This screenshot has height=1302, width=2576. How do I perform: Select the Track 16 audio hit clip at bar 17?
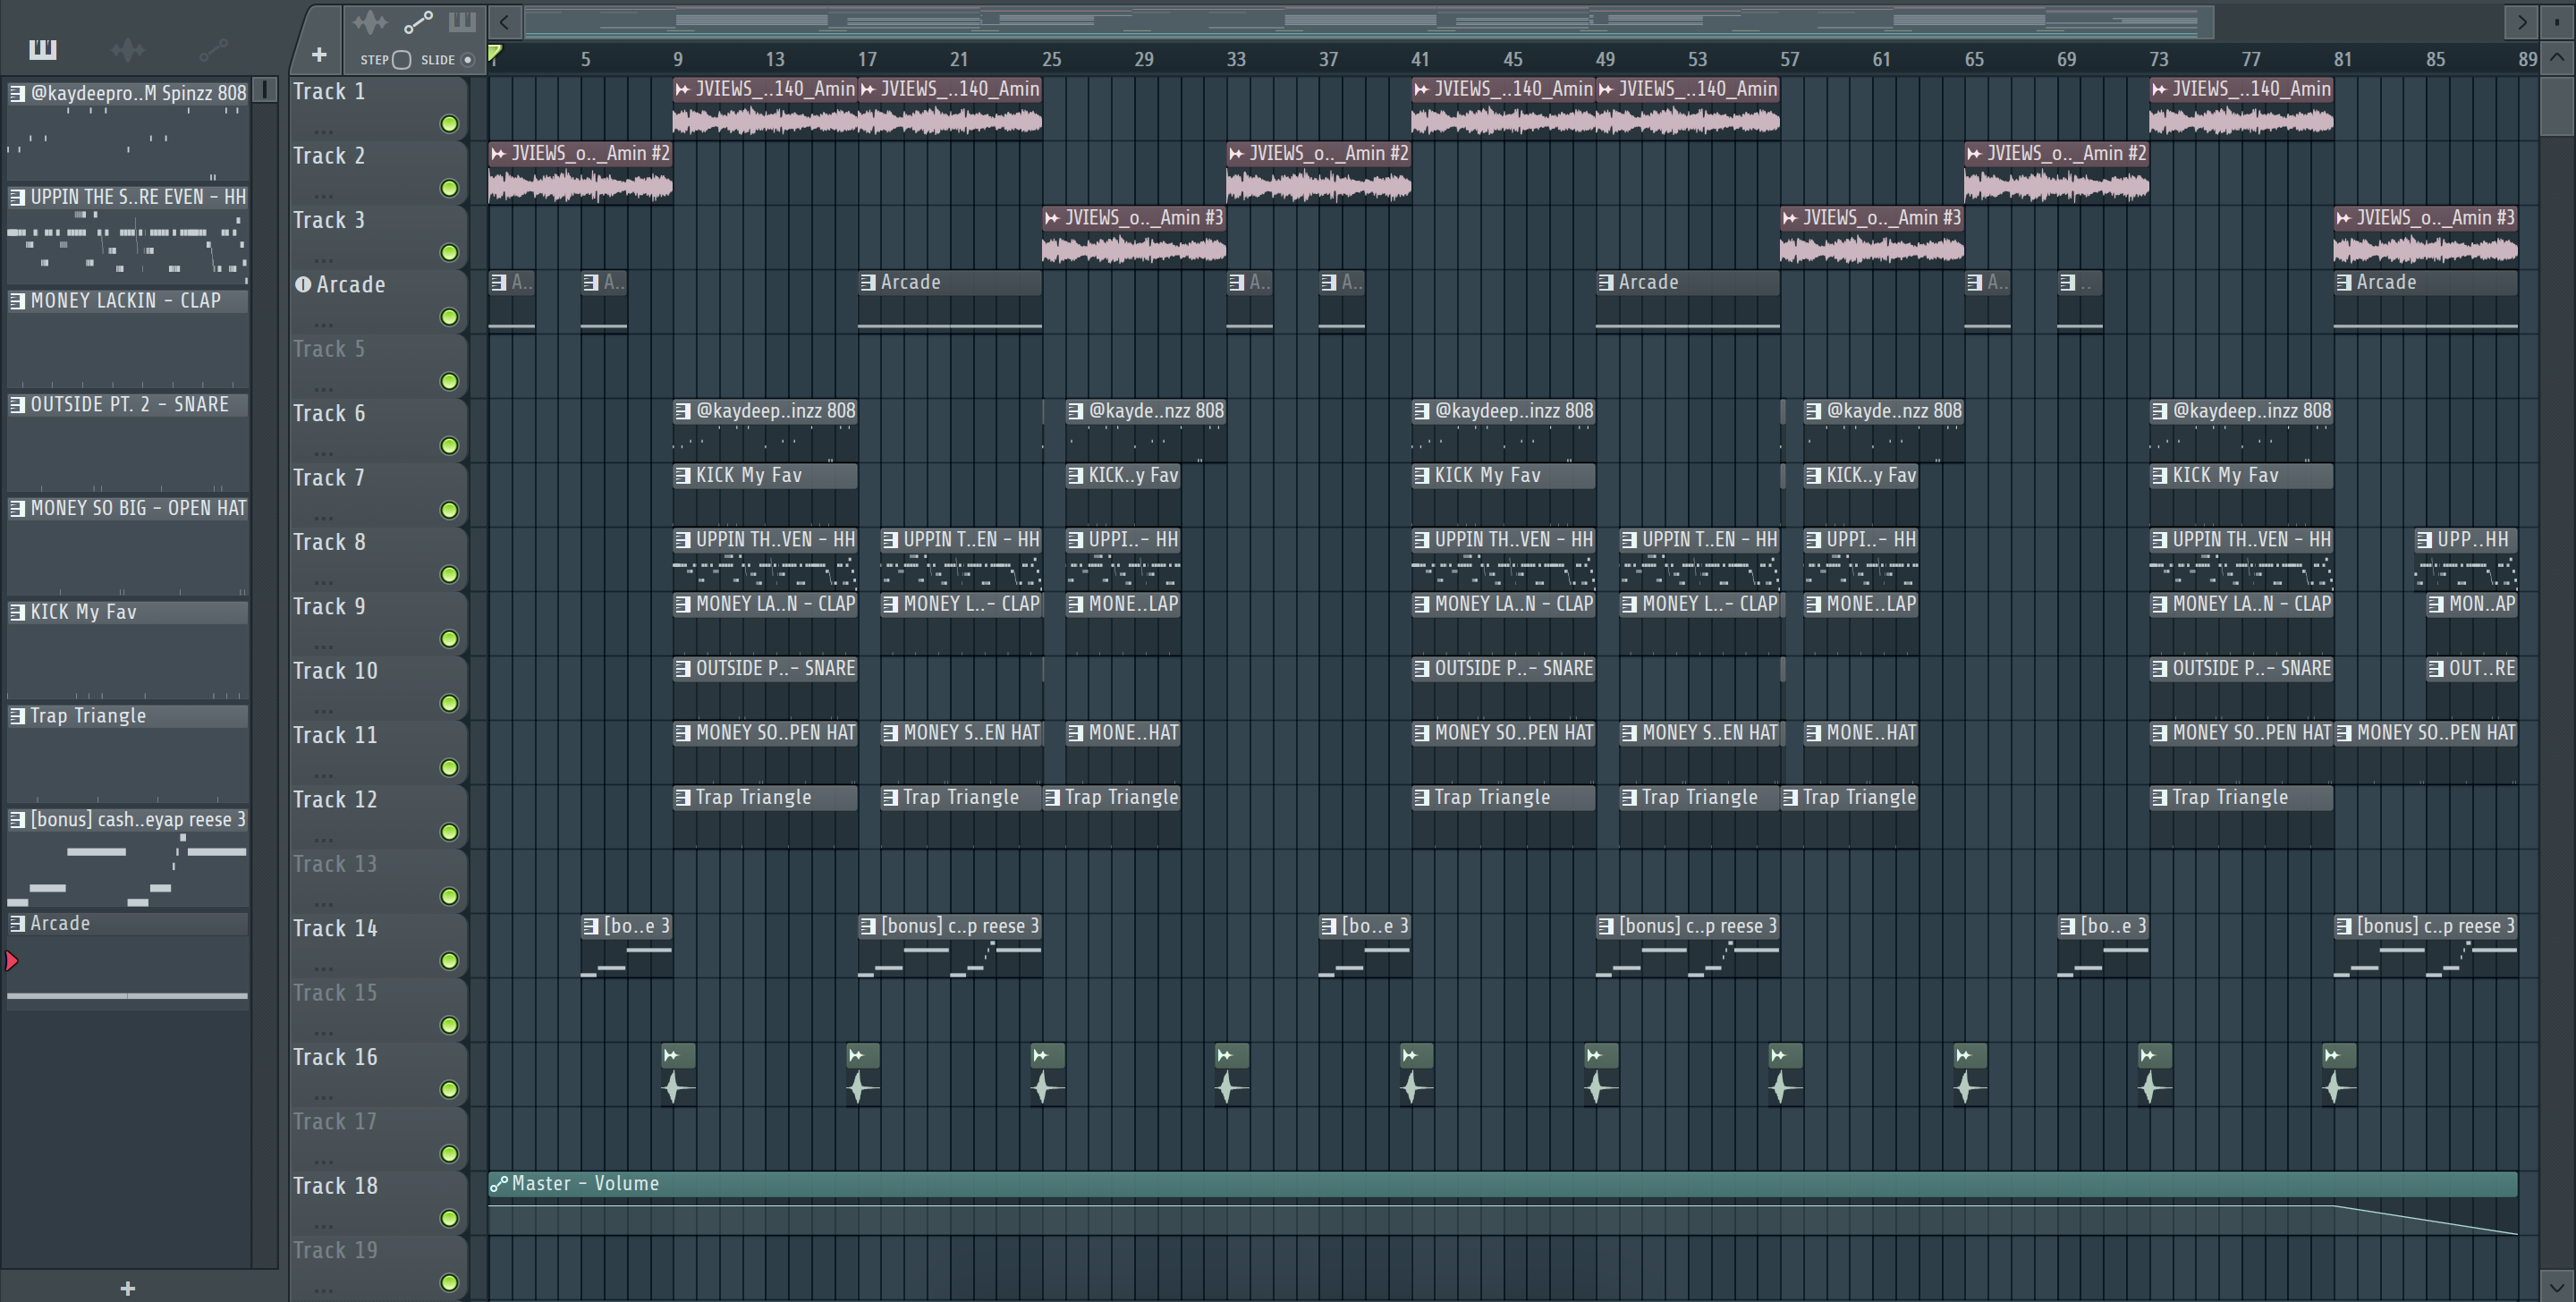click(863, 1074)
